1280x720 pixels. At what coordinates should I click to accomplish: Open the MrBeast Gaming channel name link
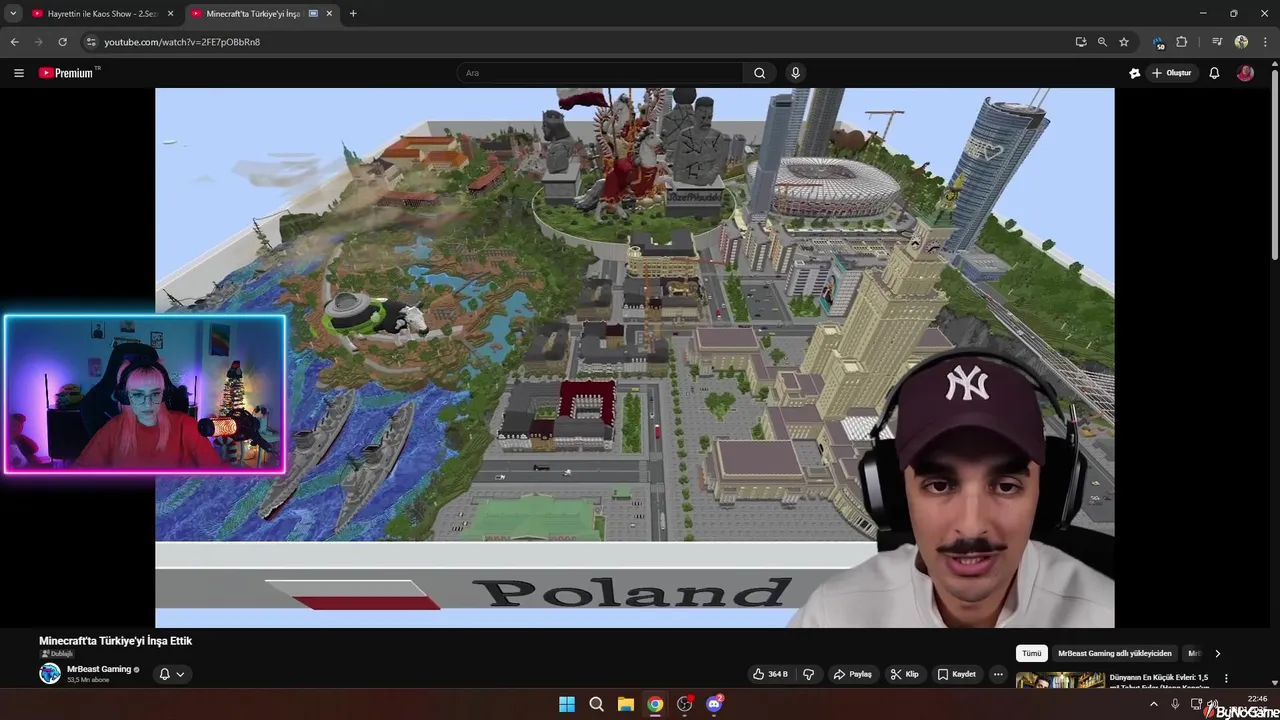tap(99, 669)
